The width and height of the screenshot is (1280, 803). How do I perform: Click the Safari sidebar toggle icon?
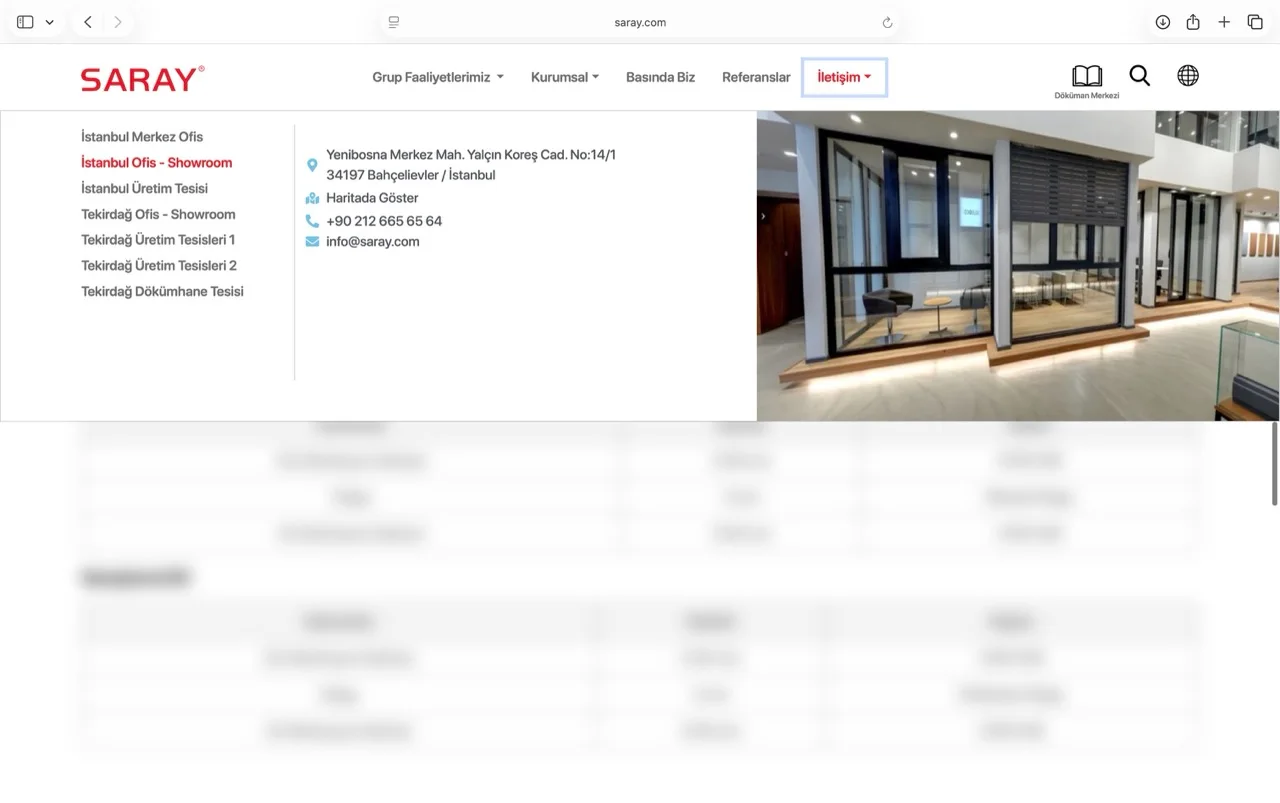pyautogui.click(x=26, y=22)
